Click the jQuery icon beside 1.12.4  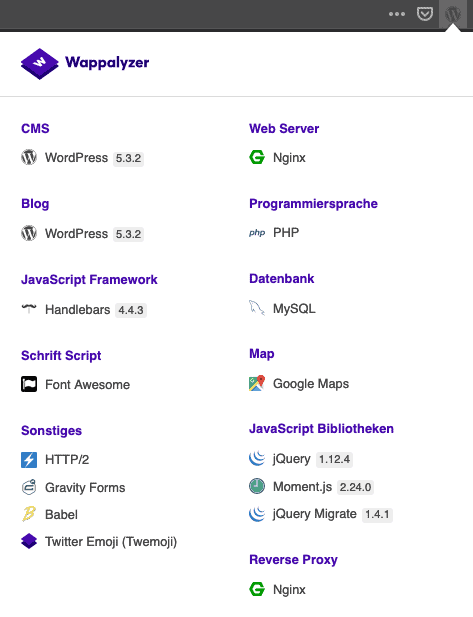[x=257, y=458]
